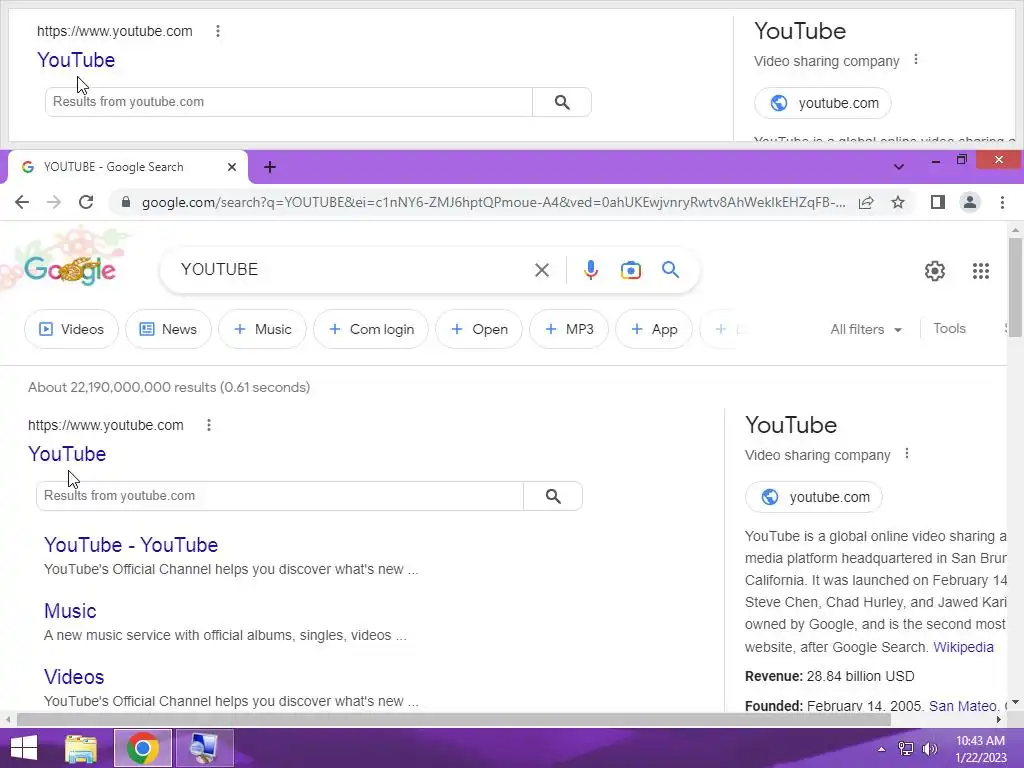Click the Chrome address bar URL
The height and width of the screenshot is (768, 1024).
(x=493, y=202)
